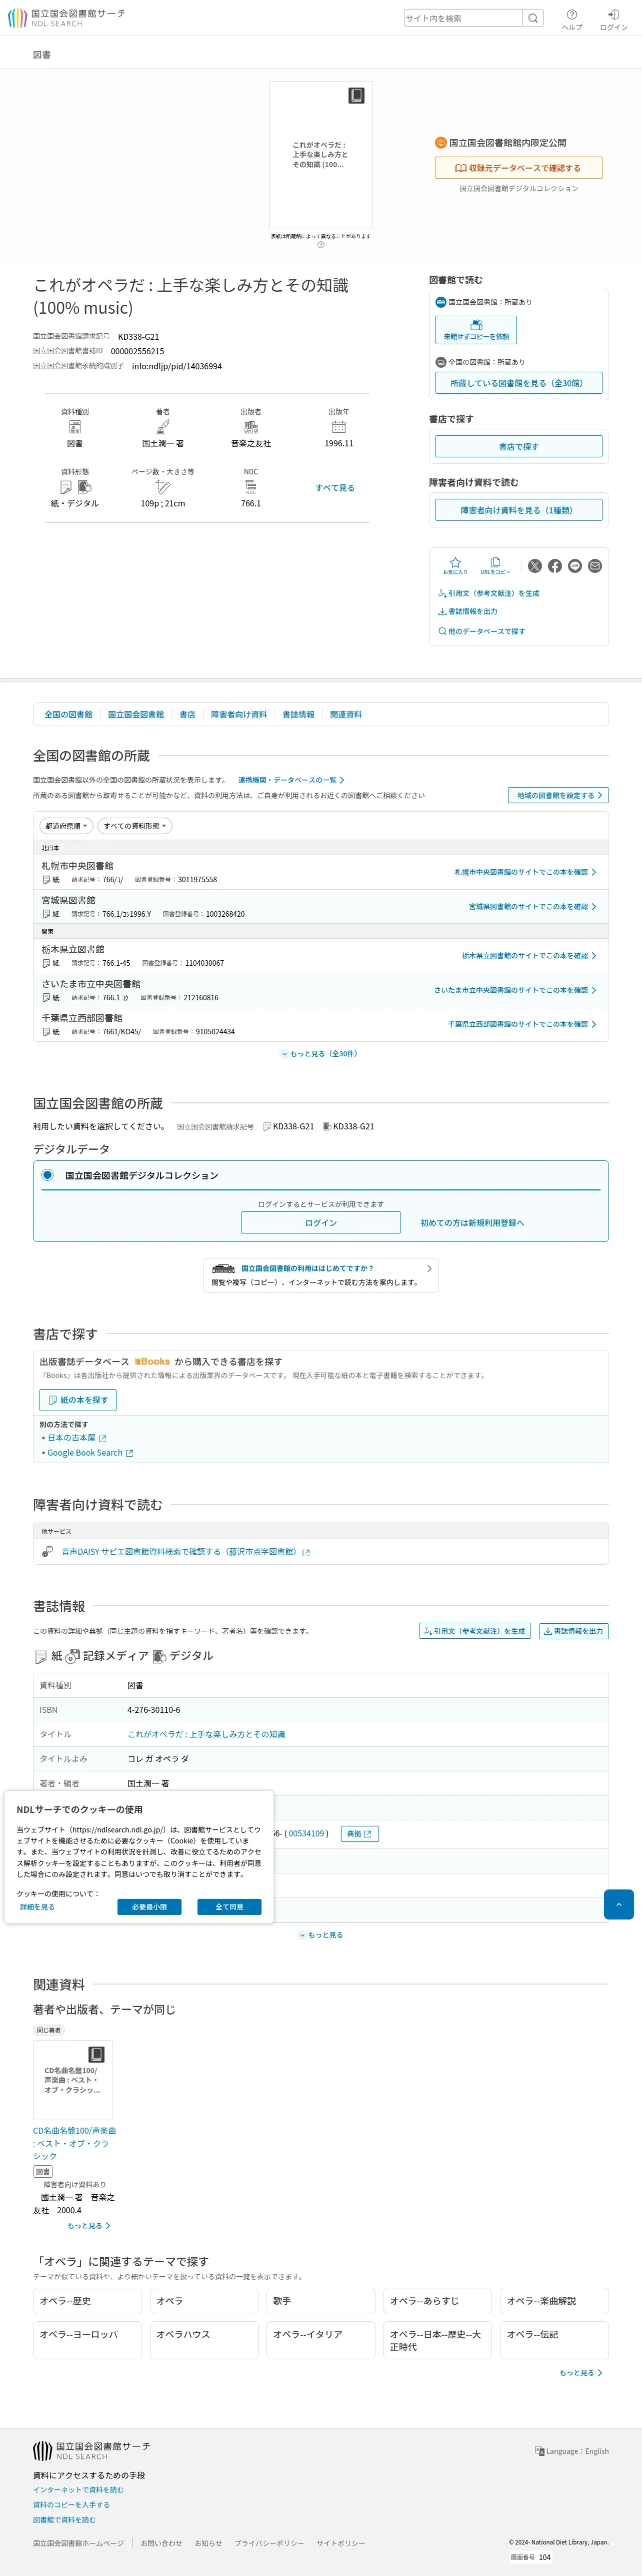Viewport: 642px width, 2576px height.
Task: Click the question mark below the cover image
Action: [321, 245]
